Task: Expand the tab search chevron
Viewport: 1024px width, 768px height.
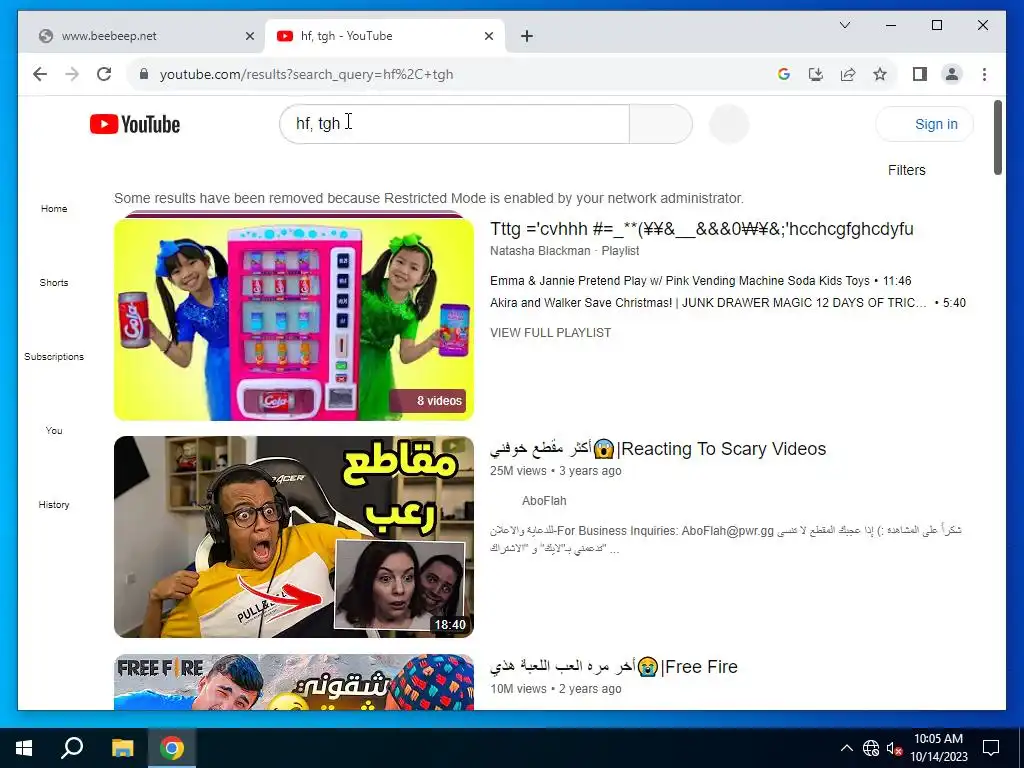Action: click(844, 25)
